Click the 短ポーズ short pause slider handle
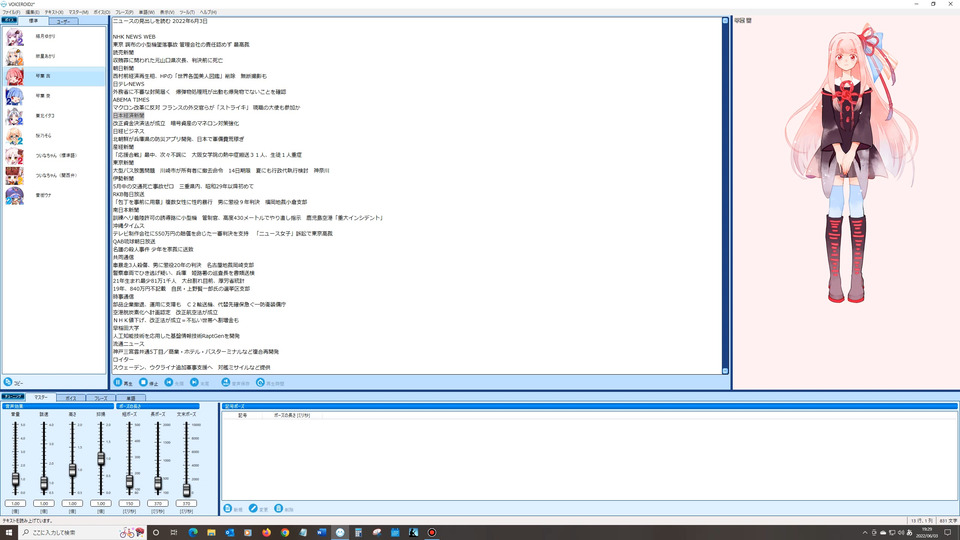This screenshot has width=960, height=540. click(x=129, y=482)
